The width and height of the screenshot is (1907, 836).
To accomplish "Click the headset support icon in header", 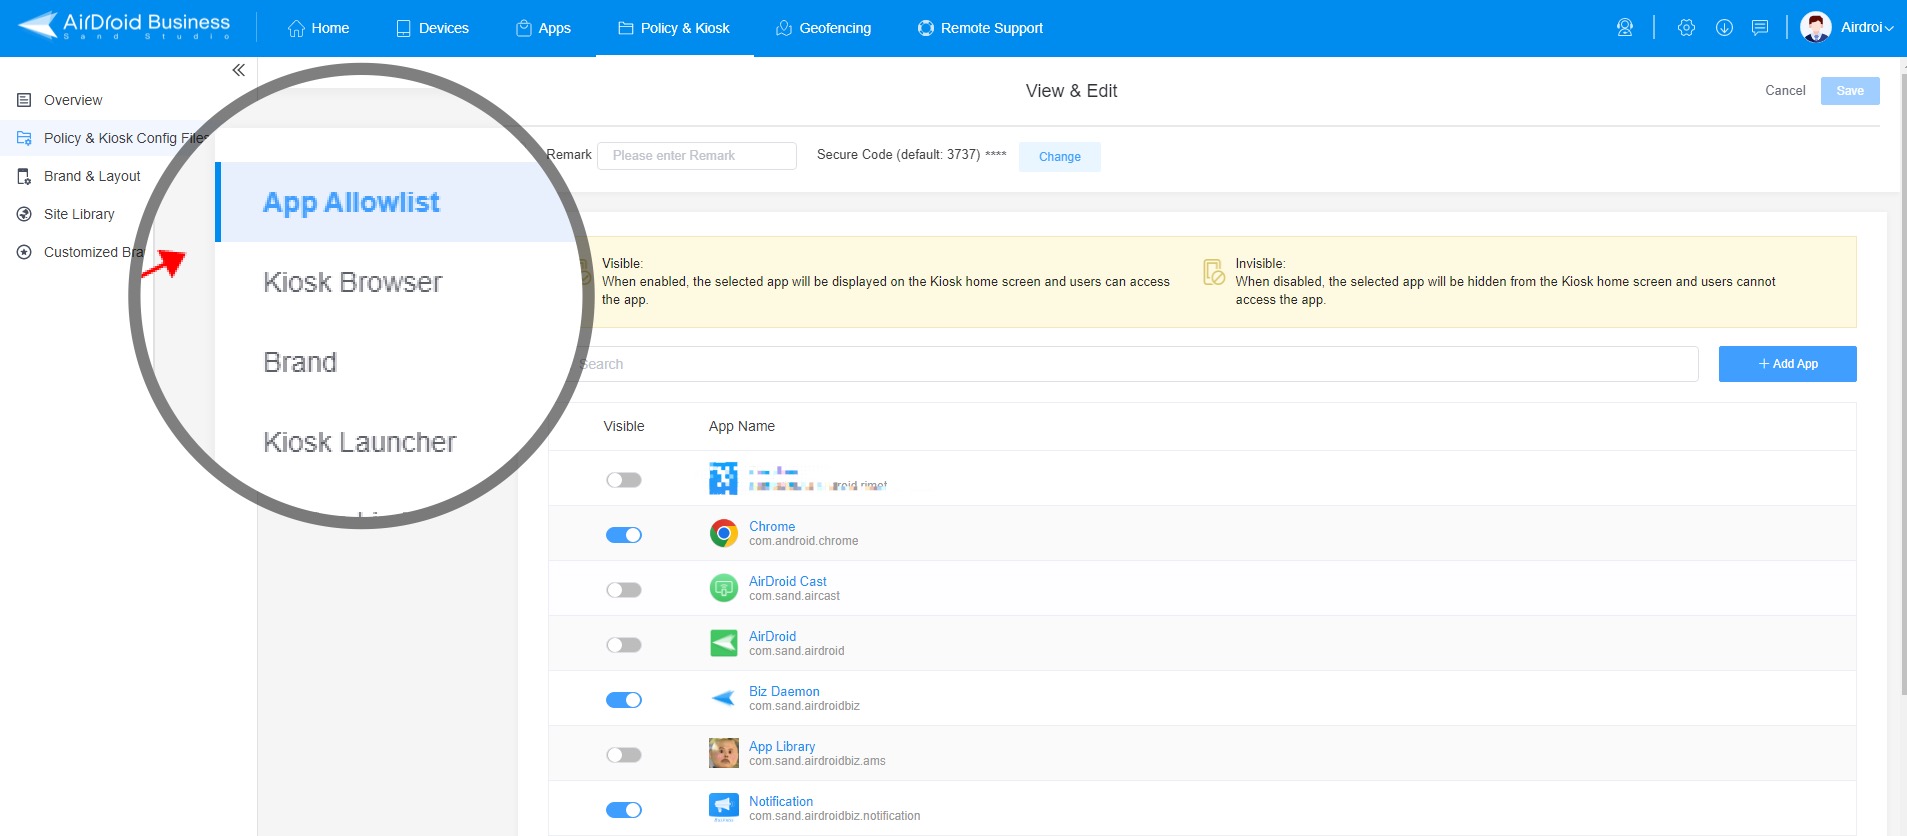I will coord(1625,28).
